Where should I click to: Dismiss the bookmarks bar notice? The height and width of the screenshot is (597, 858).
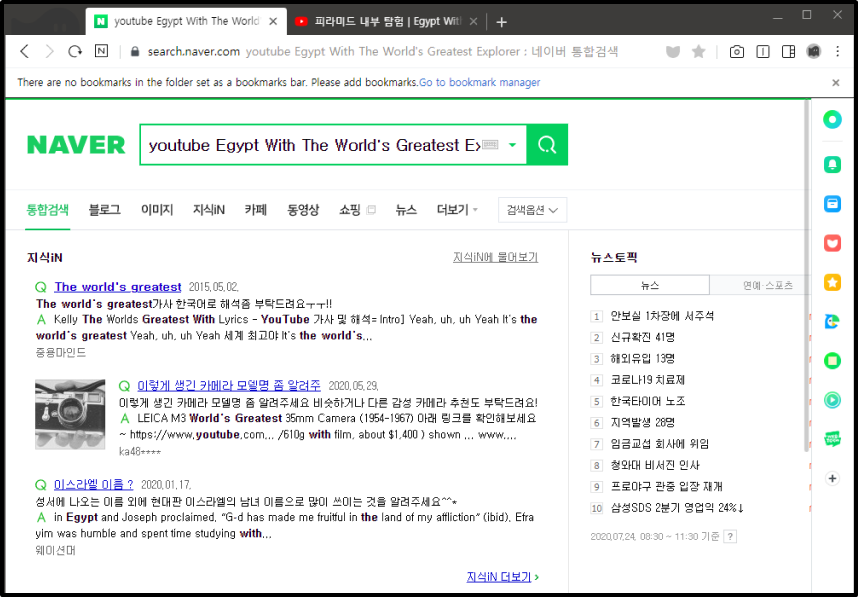point(836,83)
